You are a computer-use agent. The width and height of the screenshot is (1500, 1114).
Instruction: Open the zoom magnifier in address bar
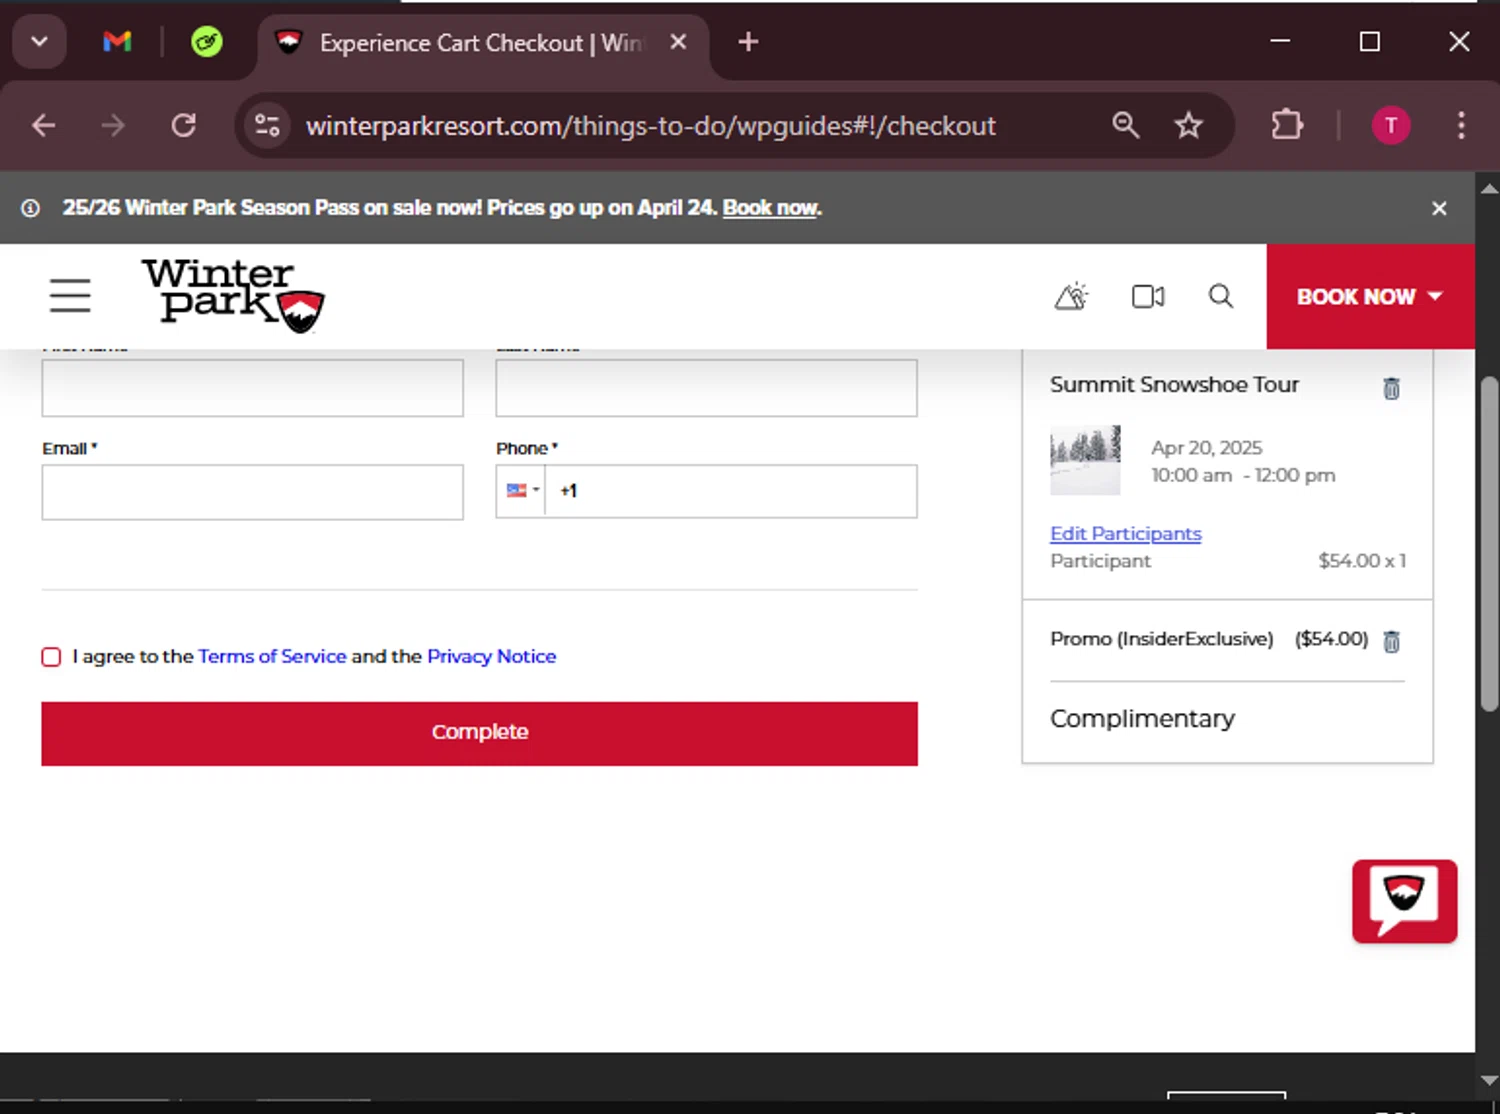coord(1126,125)
